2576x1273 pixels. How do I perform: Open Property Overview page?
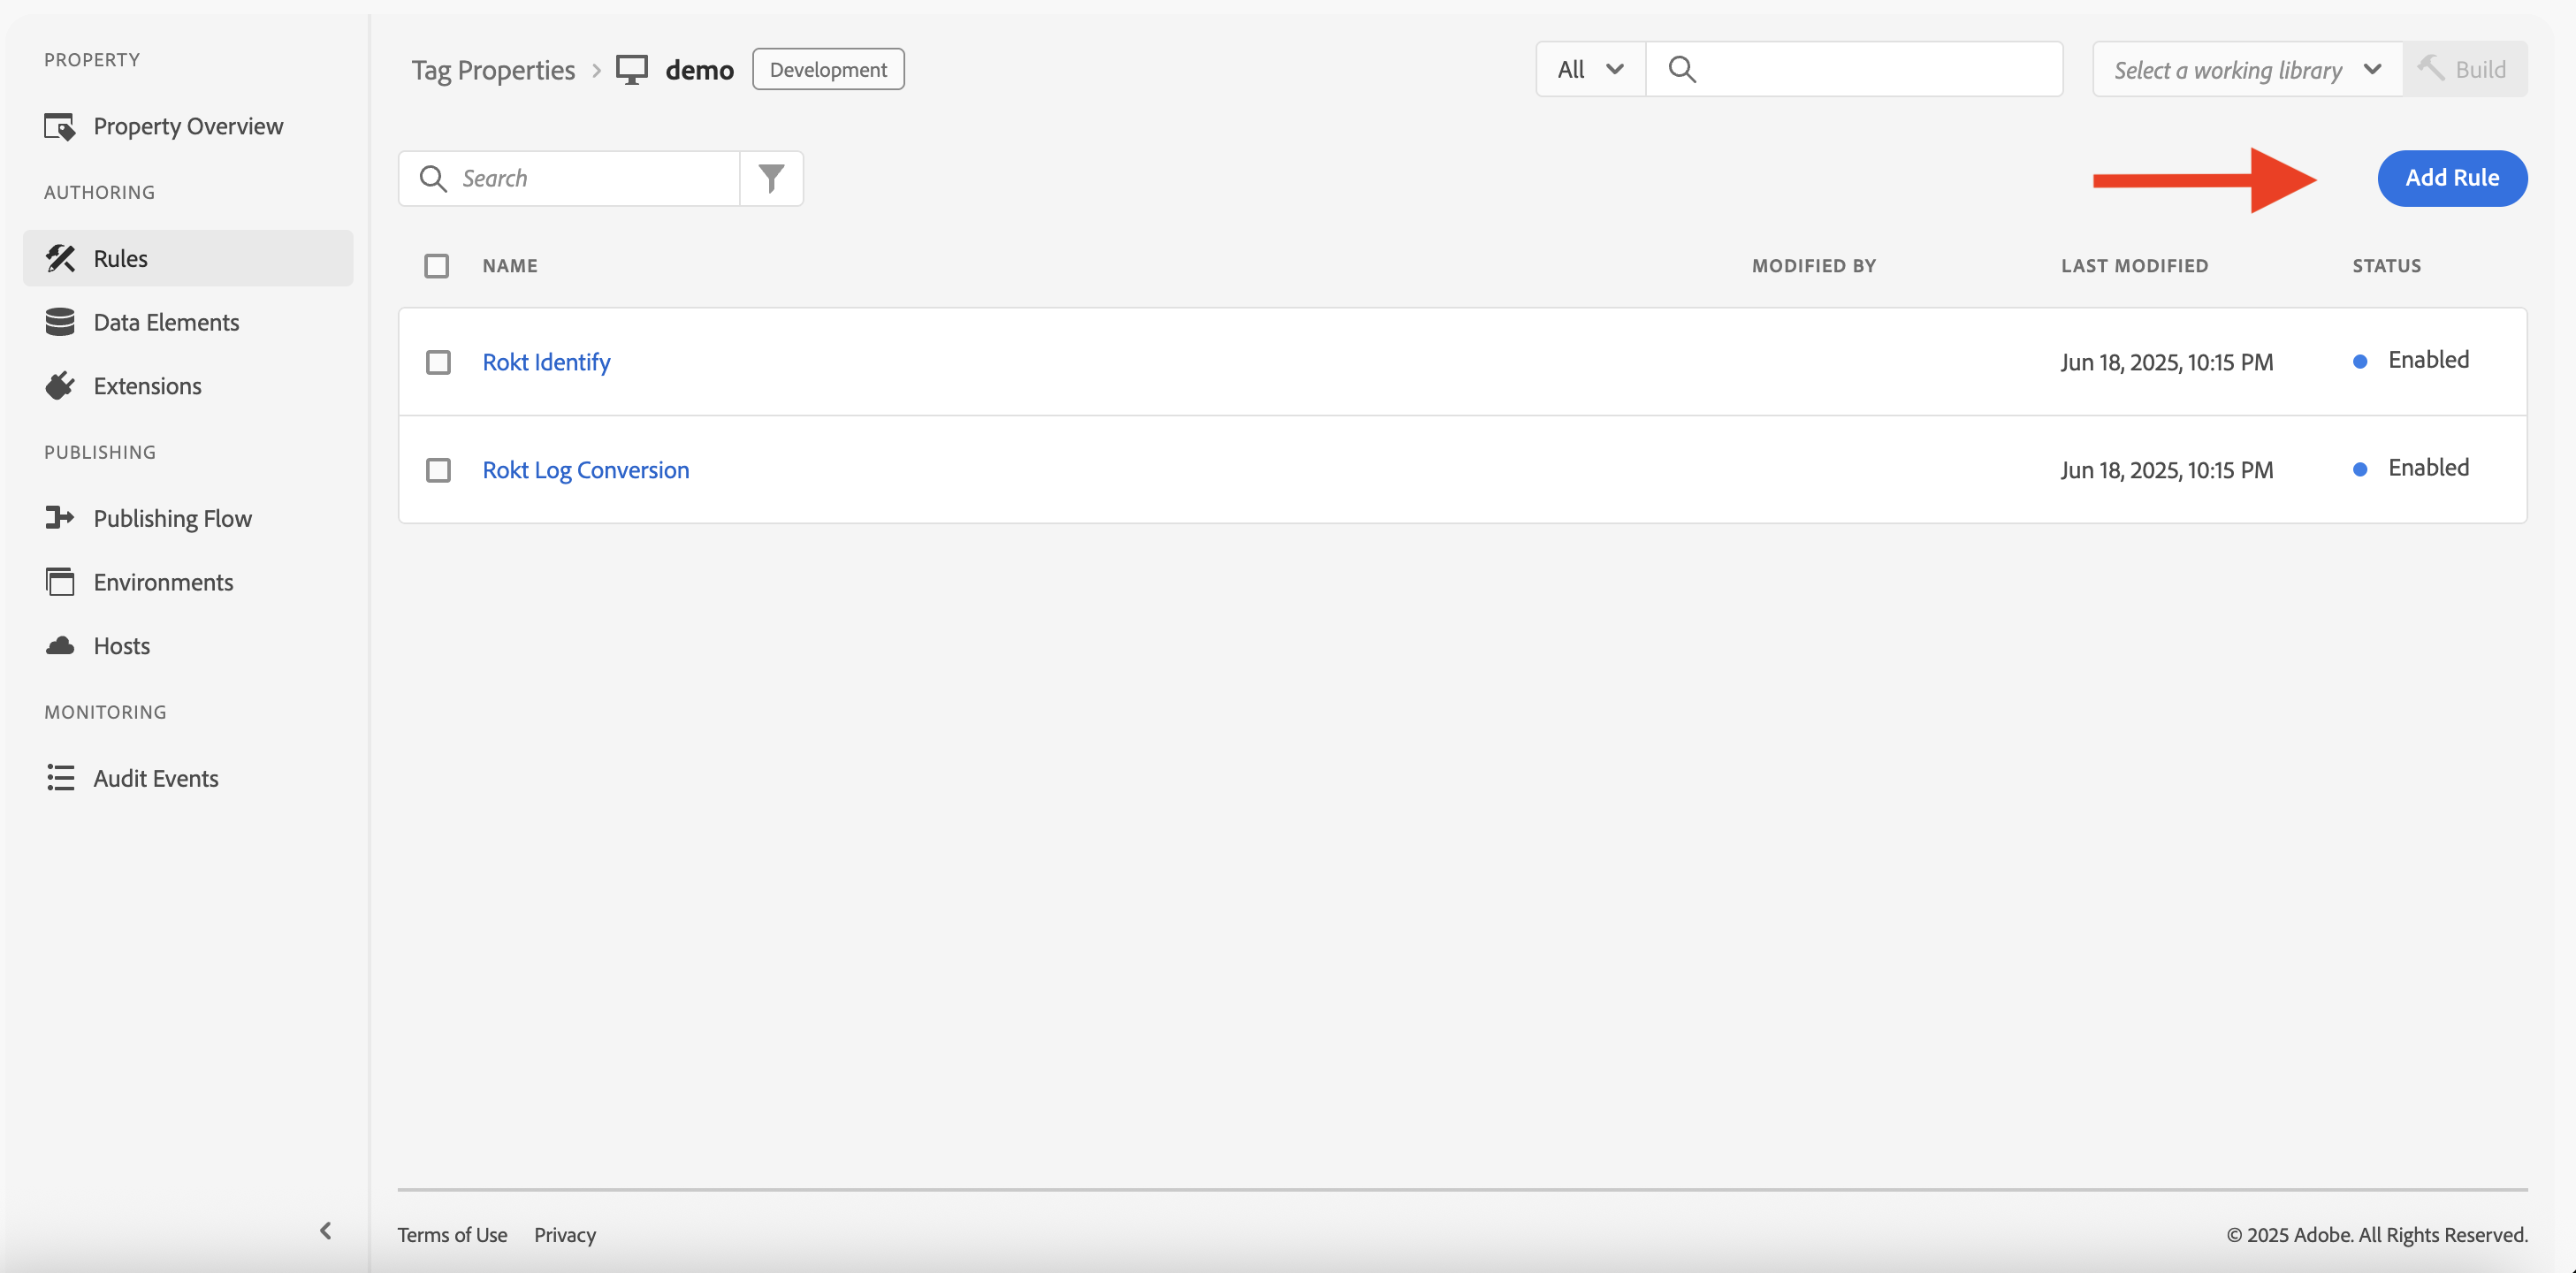point(188,127)
